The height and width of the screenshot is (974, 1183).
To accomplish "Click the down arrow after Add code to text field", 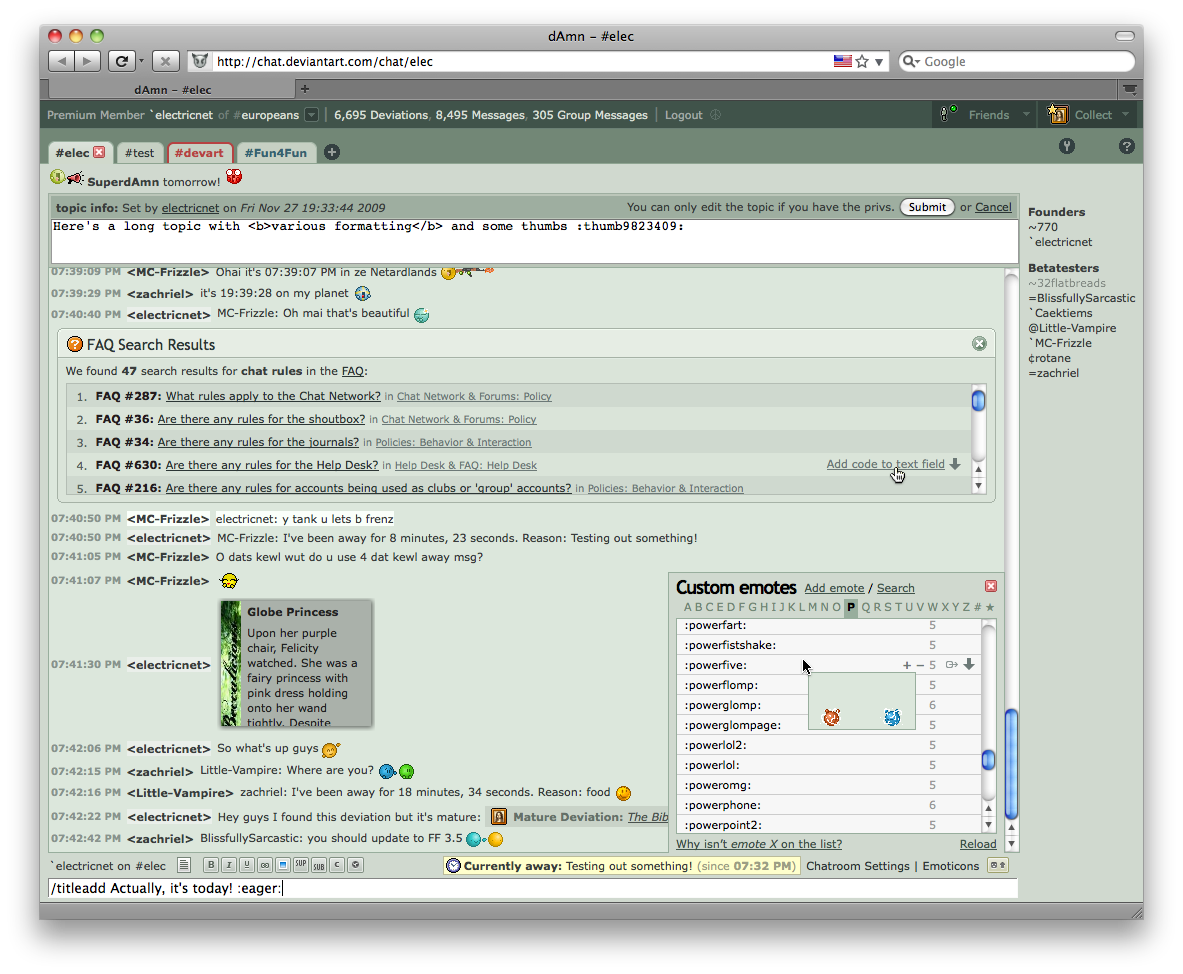I will 955,464.
